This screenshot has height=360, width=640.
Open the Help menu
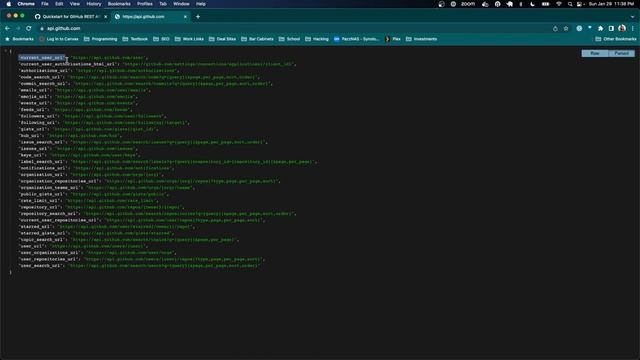pos(201,4)
